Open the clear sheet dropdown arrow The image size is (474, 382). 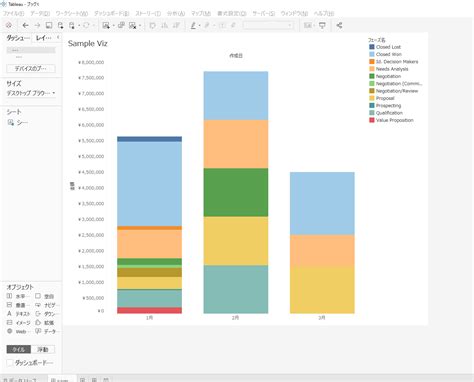140,26
